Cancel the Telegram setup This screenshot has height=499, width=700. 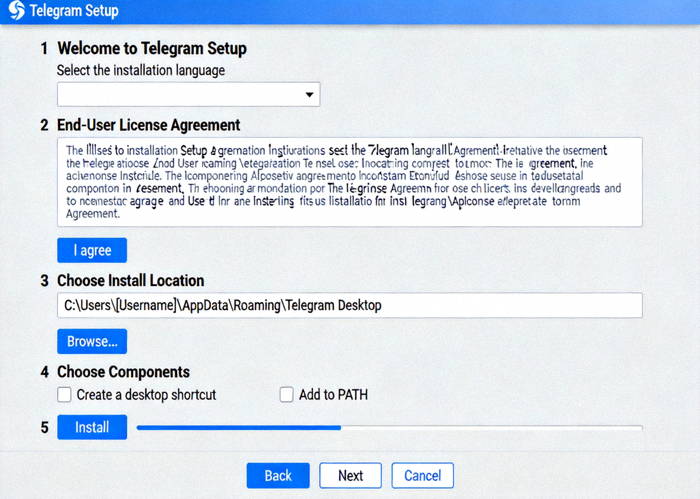coord(423,475)
